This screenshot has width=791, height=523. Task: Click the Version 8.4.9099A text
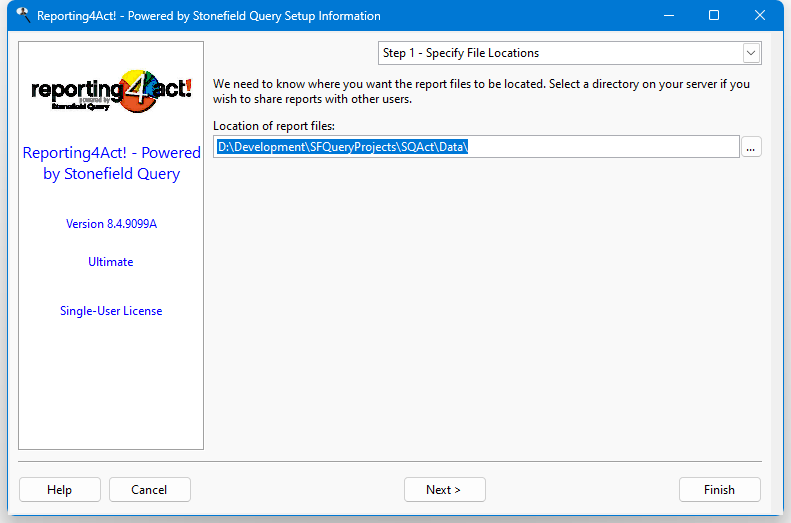coord(111,224)
